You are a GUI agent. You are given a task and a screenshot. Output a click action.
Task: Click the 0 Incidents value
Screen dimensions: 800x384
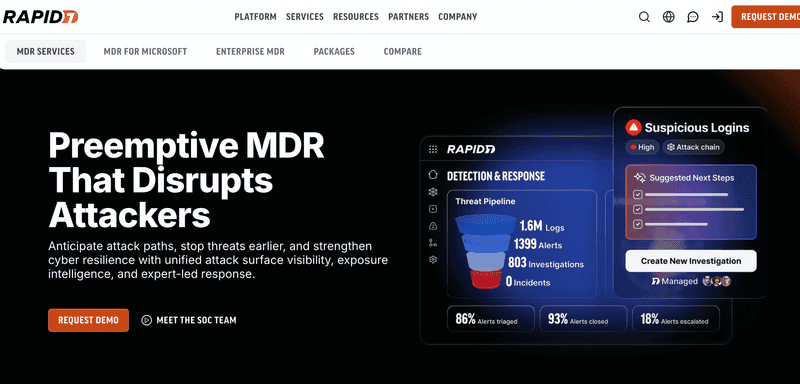pyautogui.click(x=528, y=281)
